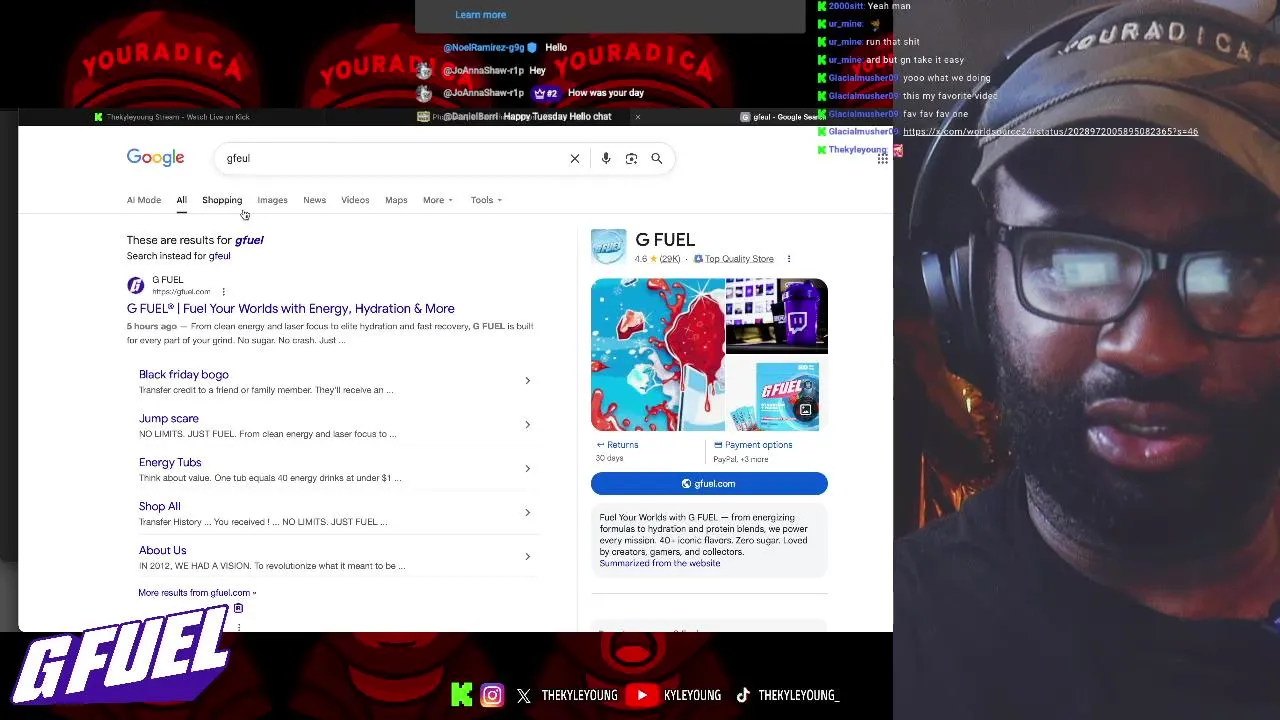Image resolution: width=1280 pixels, height=720 pixels.
Task: Open the G FUEL Fuel Your Worlds result
Action: (290, 309)
